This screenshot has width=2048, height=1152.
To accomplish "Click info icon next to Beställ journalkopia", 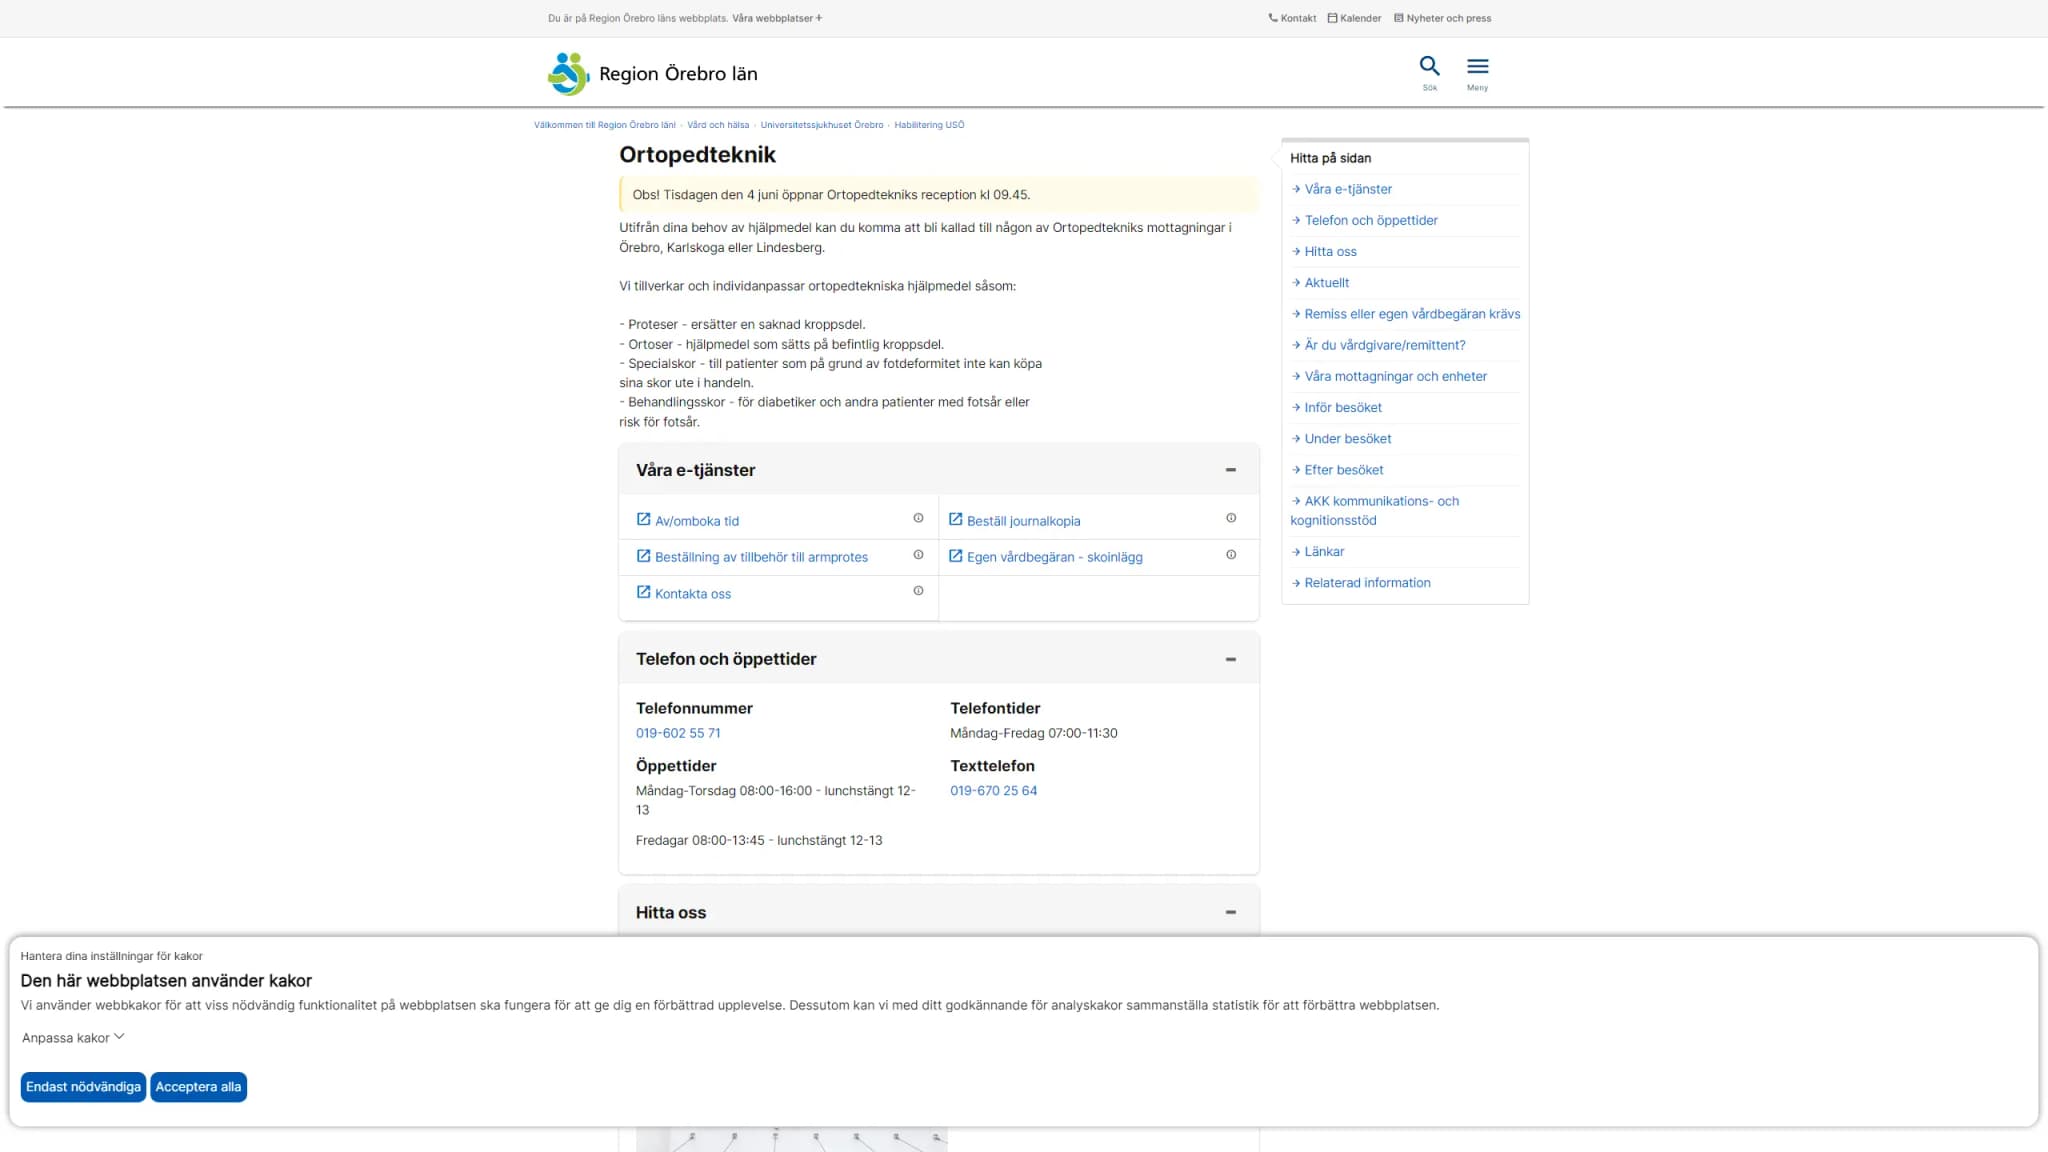I will 1231,518.
